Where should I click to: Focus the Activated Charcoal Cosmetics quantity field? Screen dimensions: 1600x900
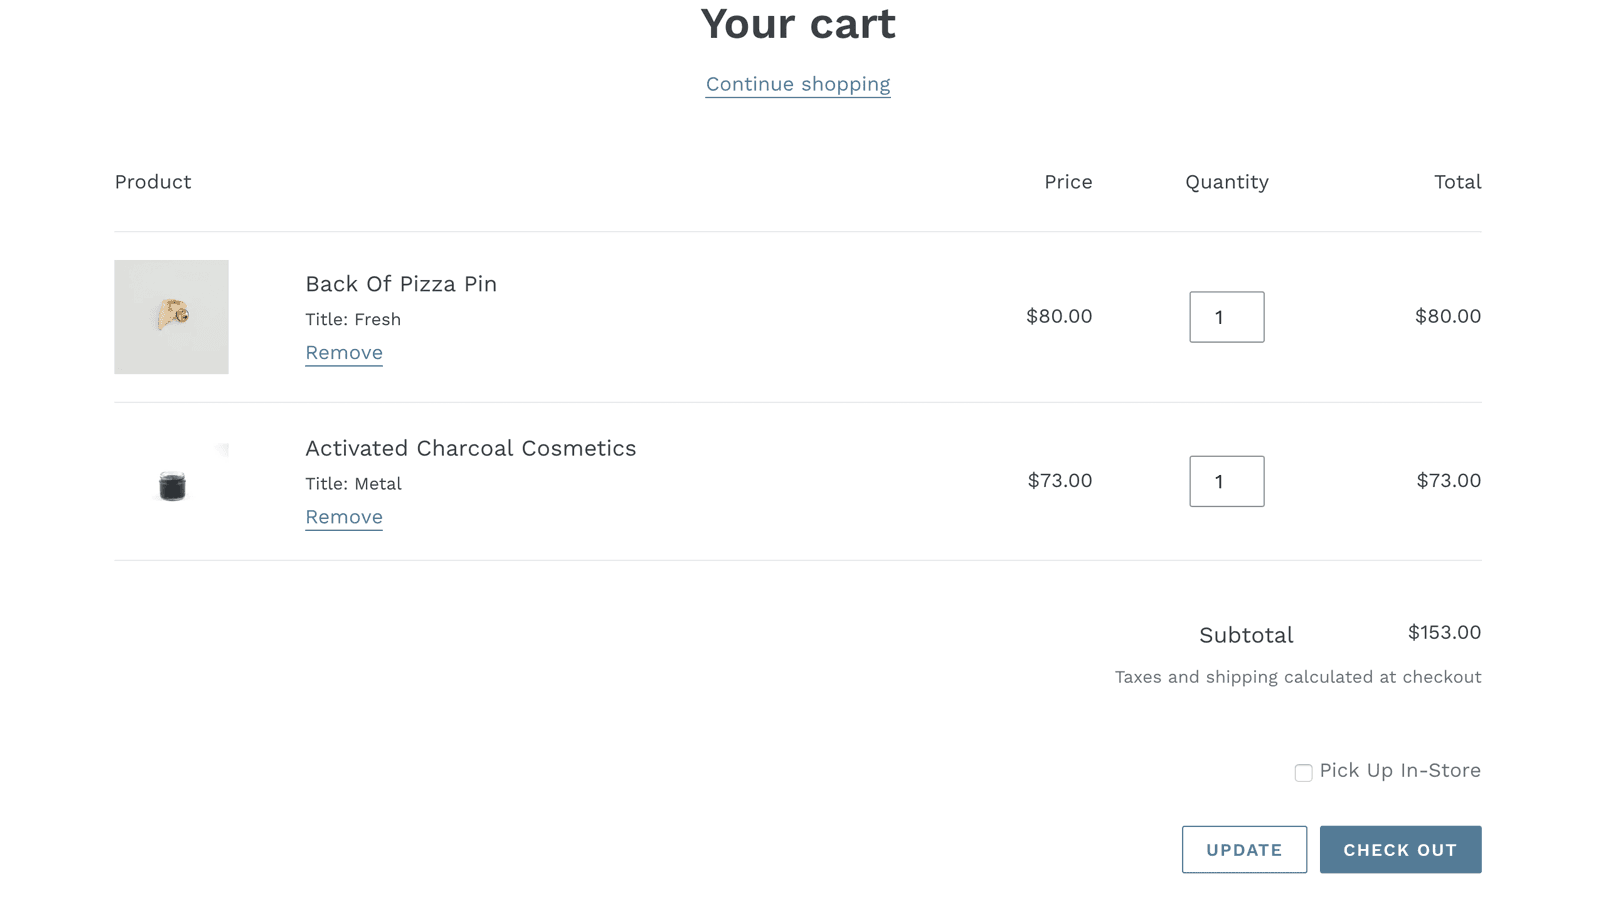(1226, 481)
